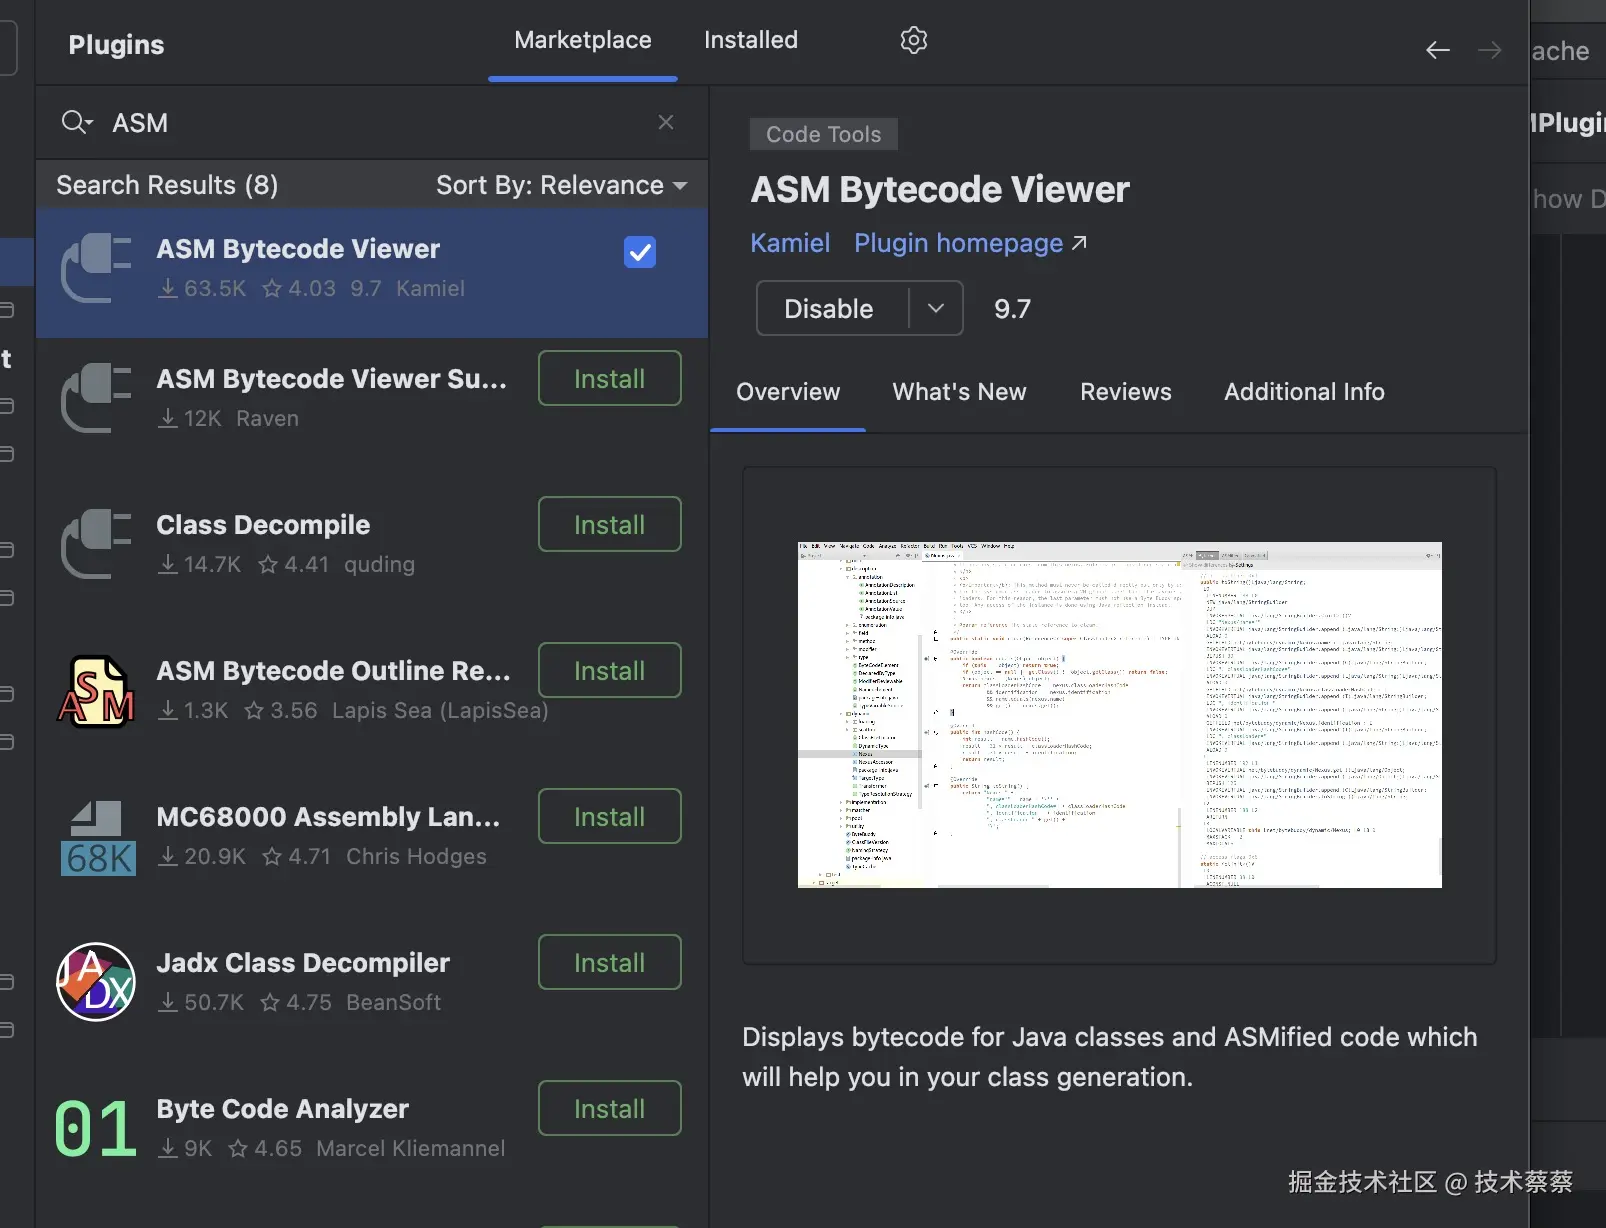Open the Reviews tab
Viewport: 1606px width, 1228px height.
tap(1126, 392)
